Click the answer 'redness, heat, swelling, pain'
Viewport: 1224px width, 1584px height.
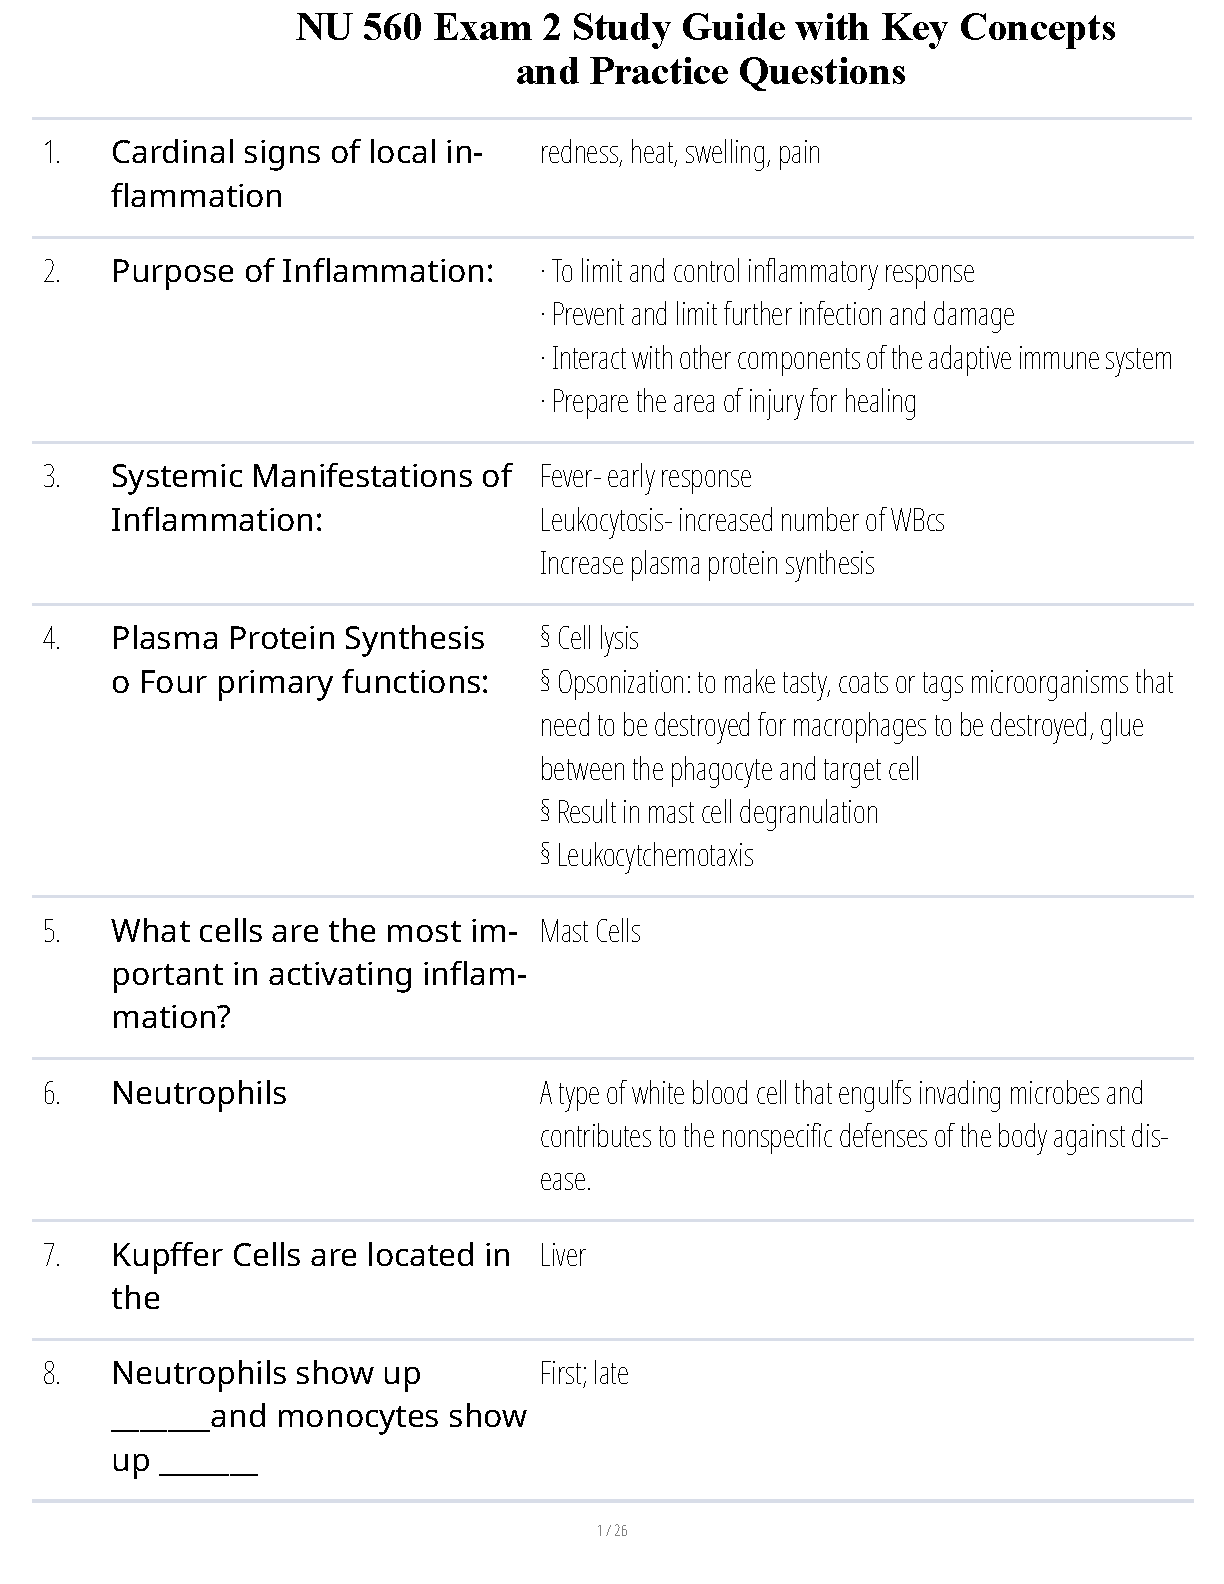680,153
